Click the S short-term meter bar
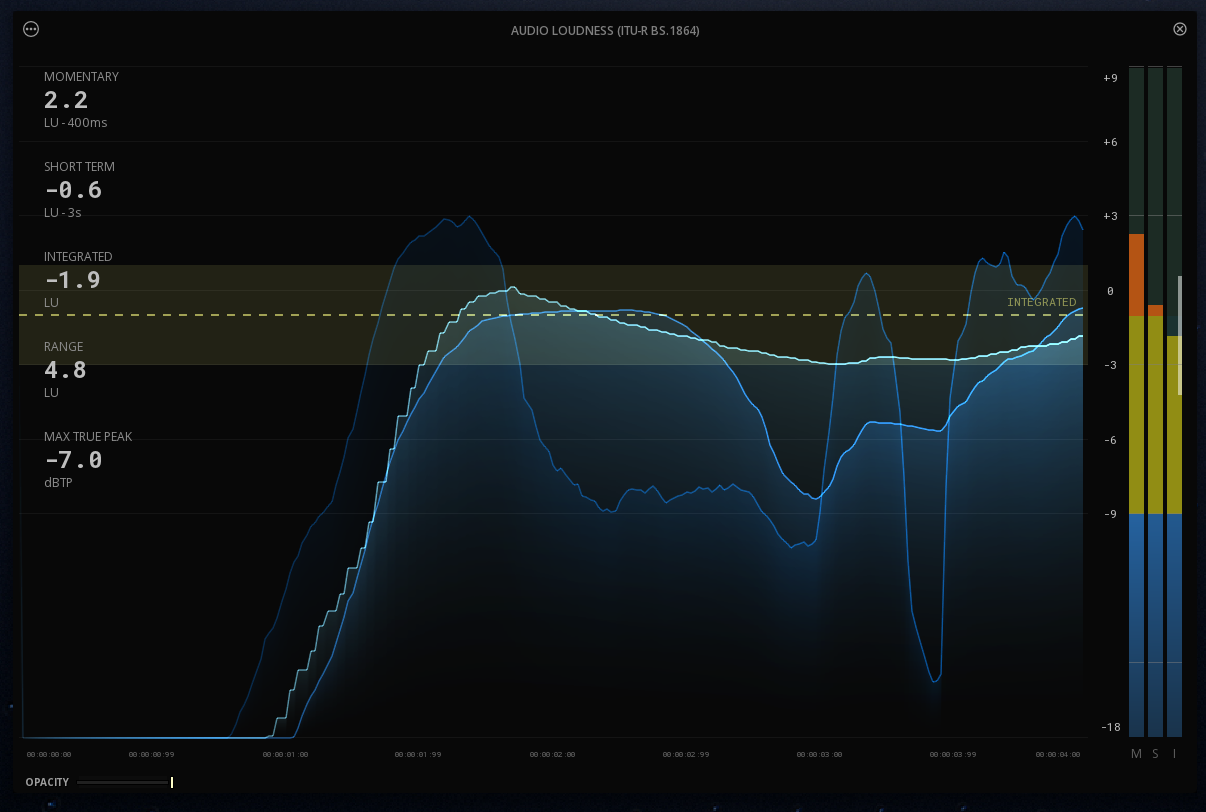 (1155, 400)
